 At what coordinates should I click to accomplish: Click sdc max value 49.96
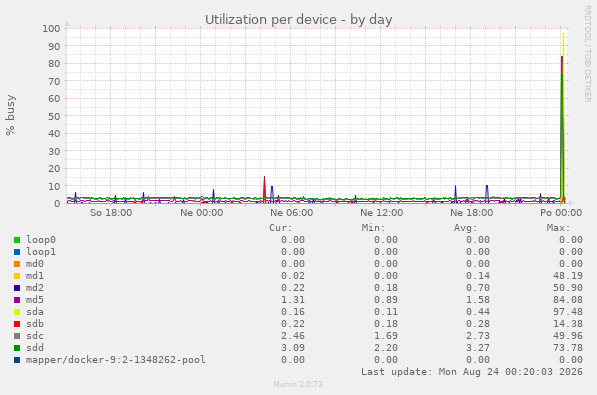click(x=568, y=336)
